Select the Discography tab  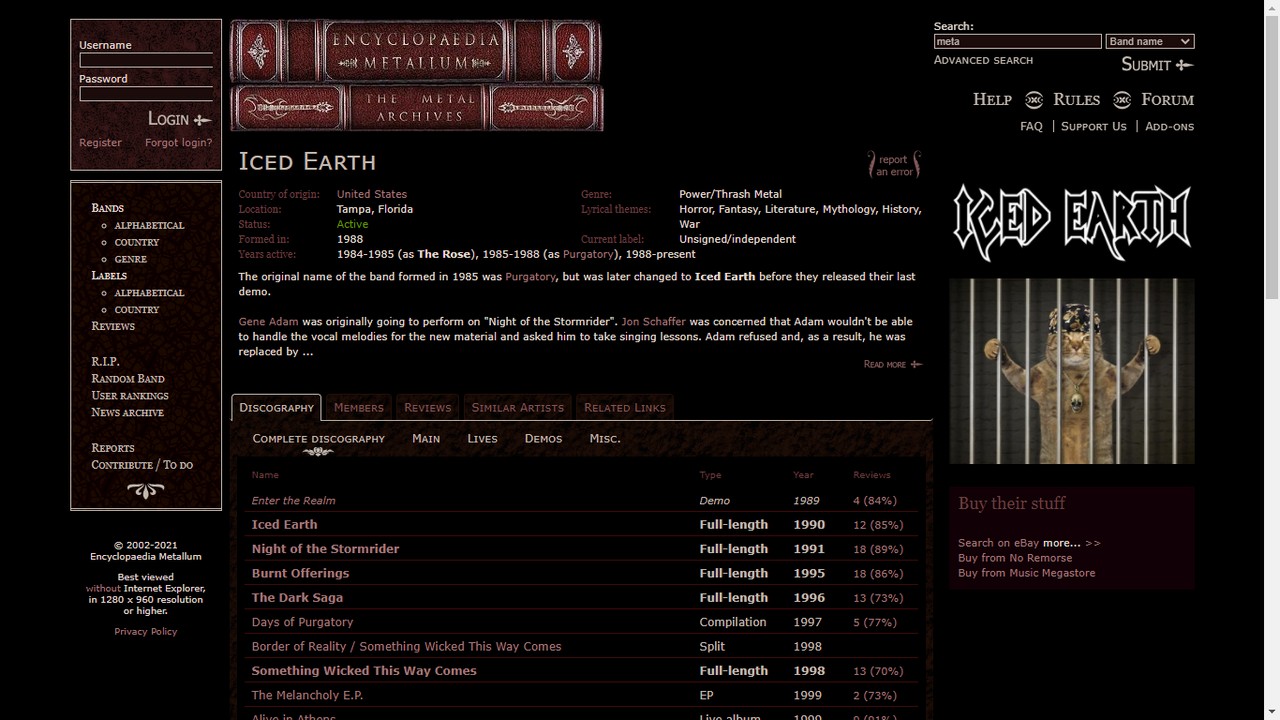(277, 408)
